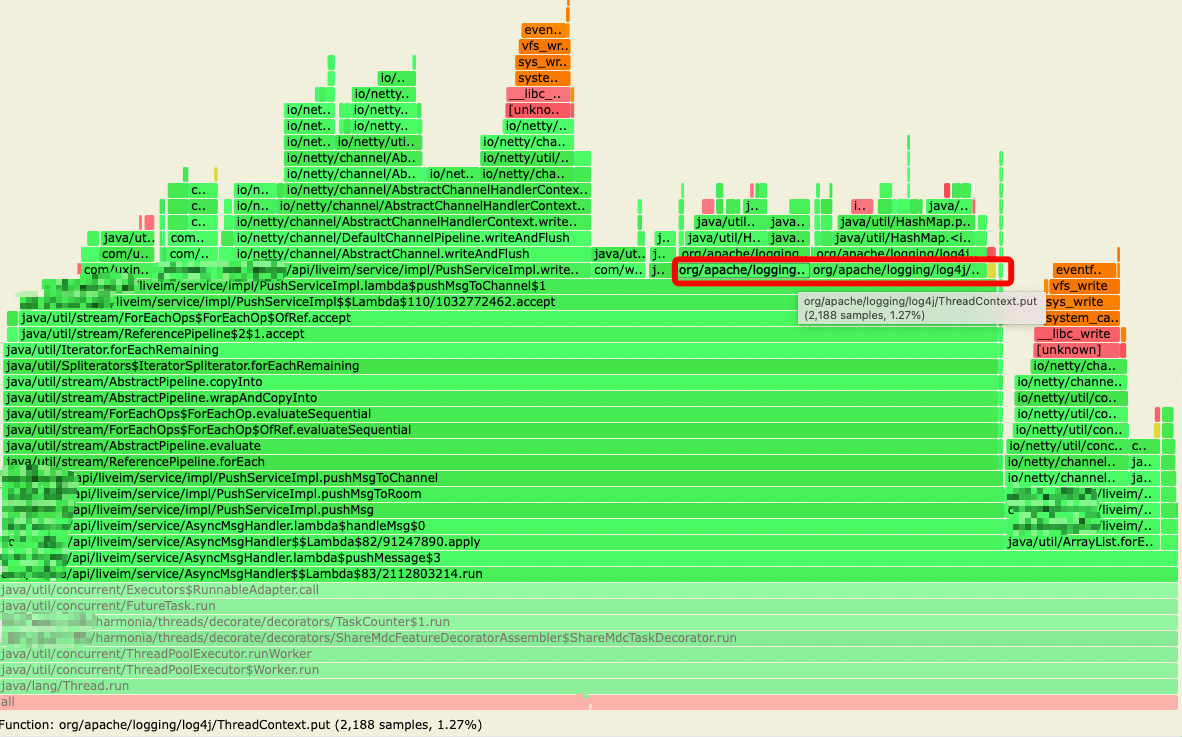
Task: Select the Executors$RunnableAdapter.call frame
Action: (x=590, y=590)
